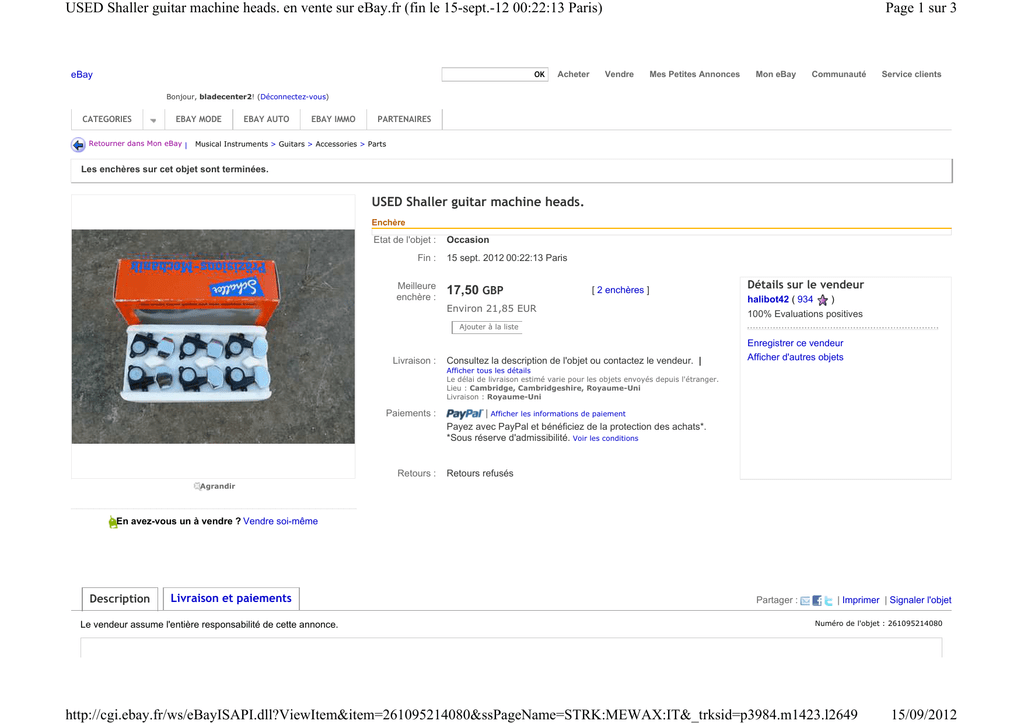Open the EBAY MODE tab
This screenshot has height=724, width=1024.
coord(199,119)
